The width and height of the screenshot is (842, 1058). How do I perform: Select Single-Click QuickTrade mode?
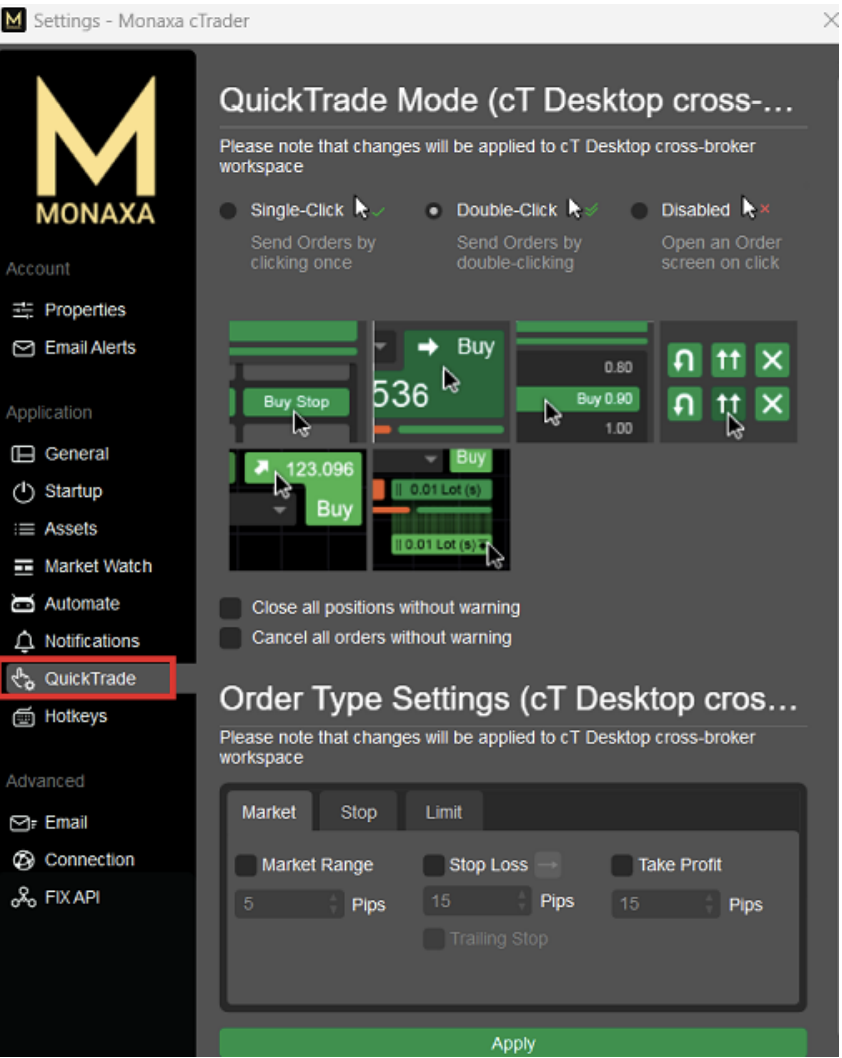click(x=228, y=211)
